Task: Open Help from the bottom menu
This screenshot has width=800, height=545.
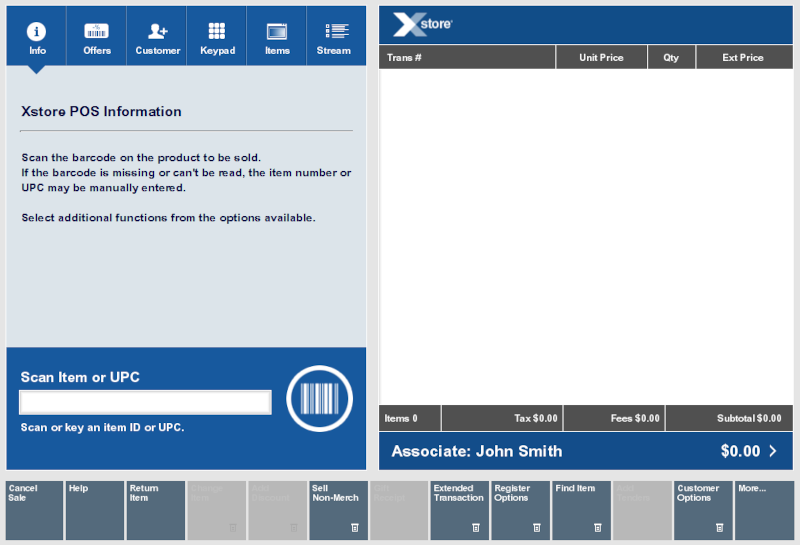Action: pyautogui.click(x=95, y=510)
